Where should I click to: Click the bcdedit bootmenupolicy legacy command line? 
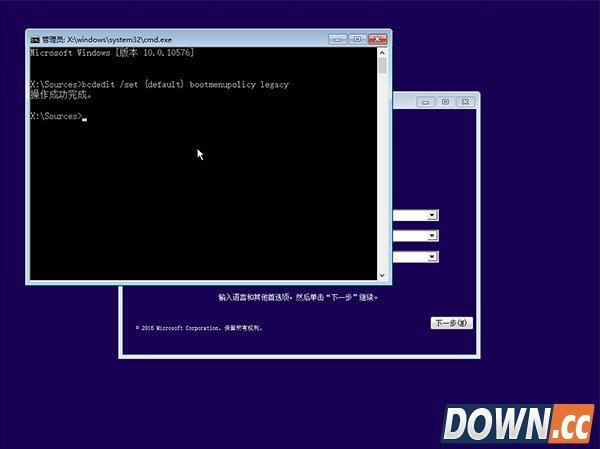click(x=160, y=85)
